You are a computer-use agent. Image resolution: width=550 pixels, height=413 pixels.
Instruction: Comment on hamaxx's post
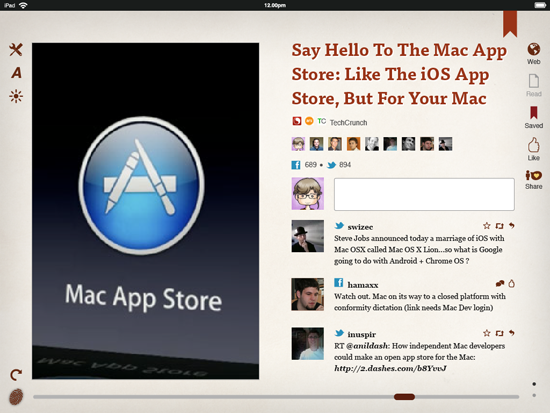point(500,283)
